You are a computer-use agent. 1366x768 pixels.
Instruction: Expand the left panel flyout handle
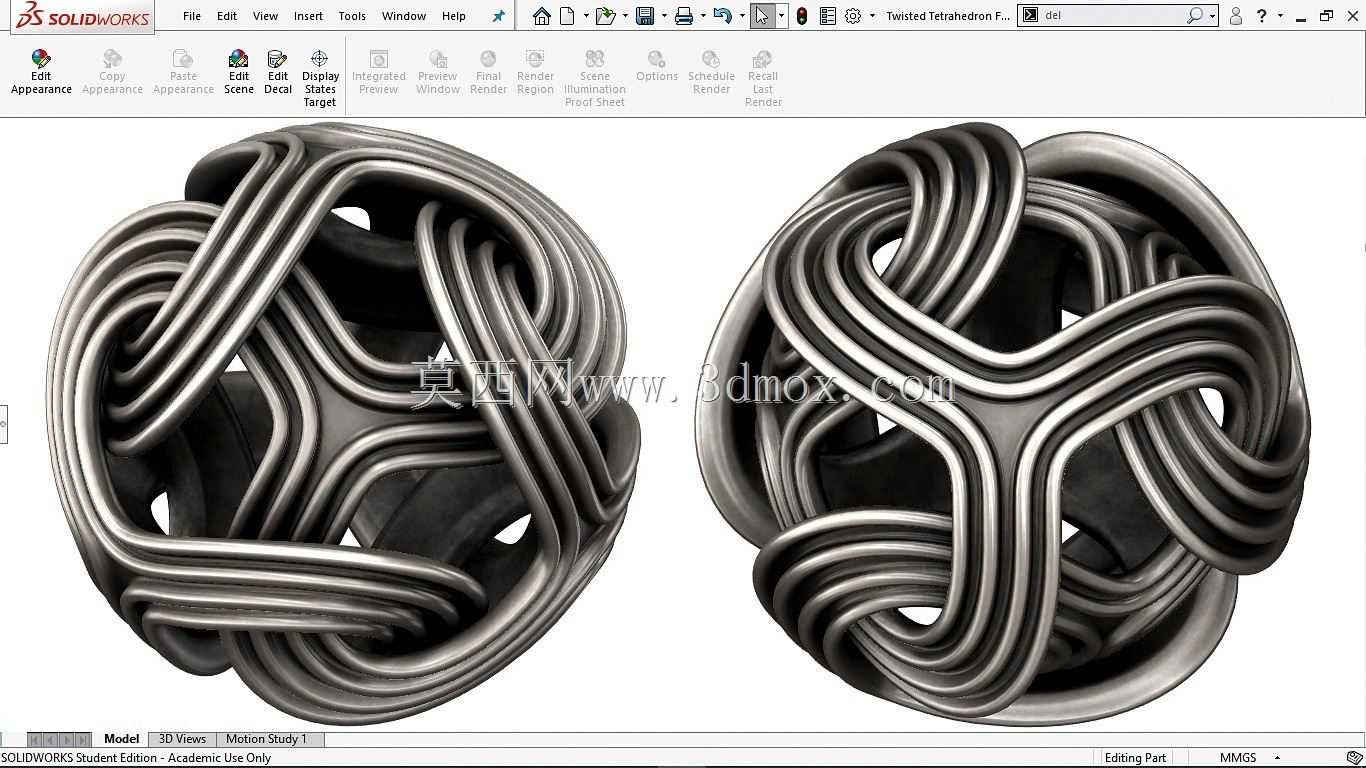[4, 424]
